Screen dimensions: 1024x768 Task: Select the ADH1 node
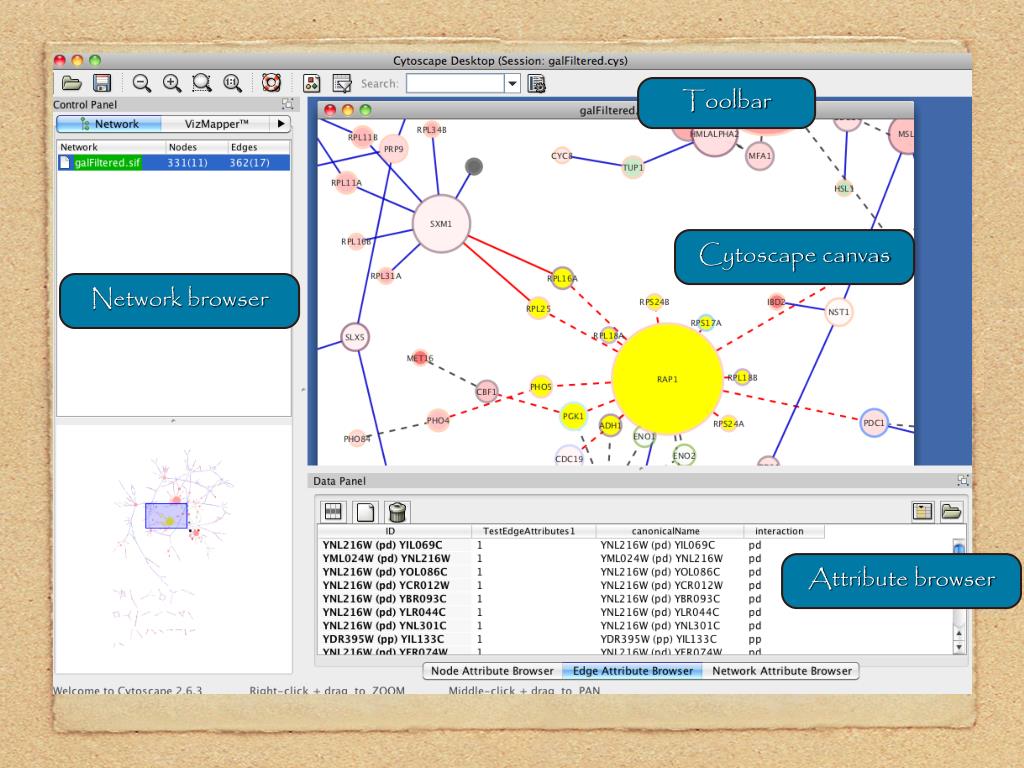pyautogui.click(x=610, y=426)
